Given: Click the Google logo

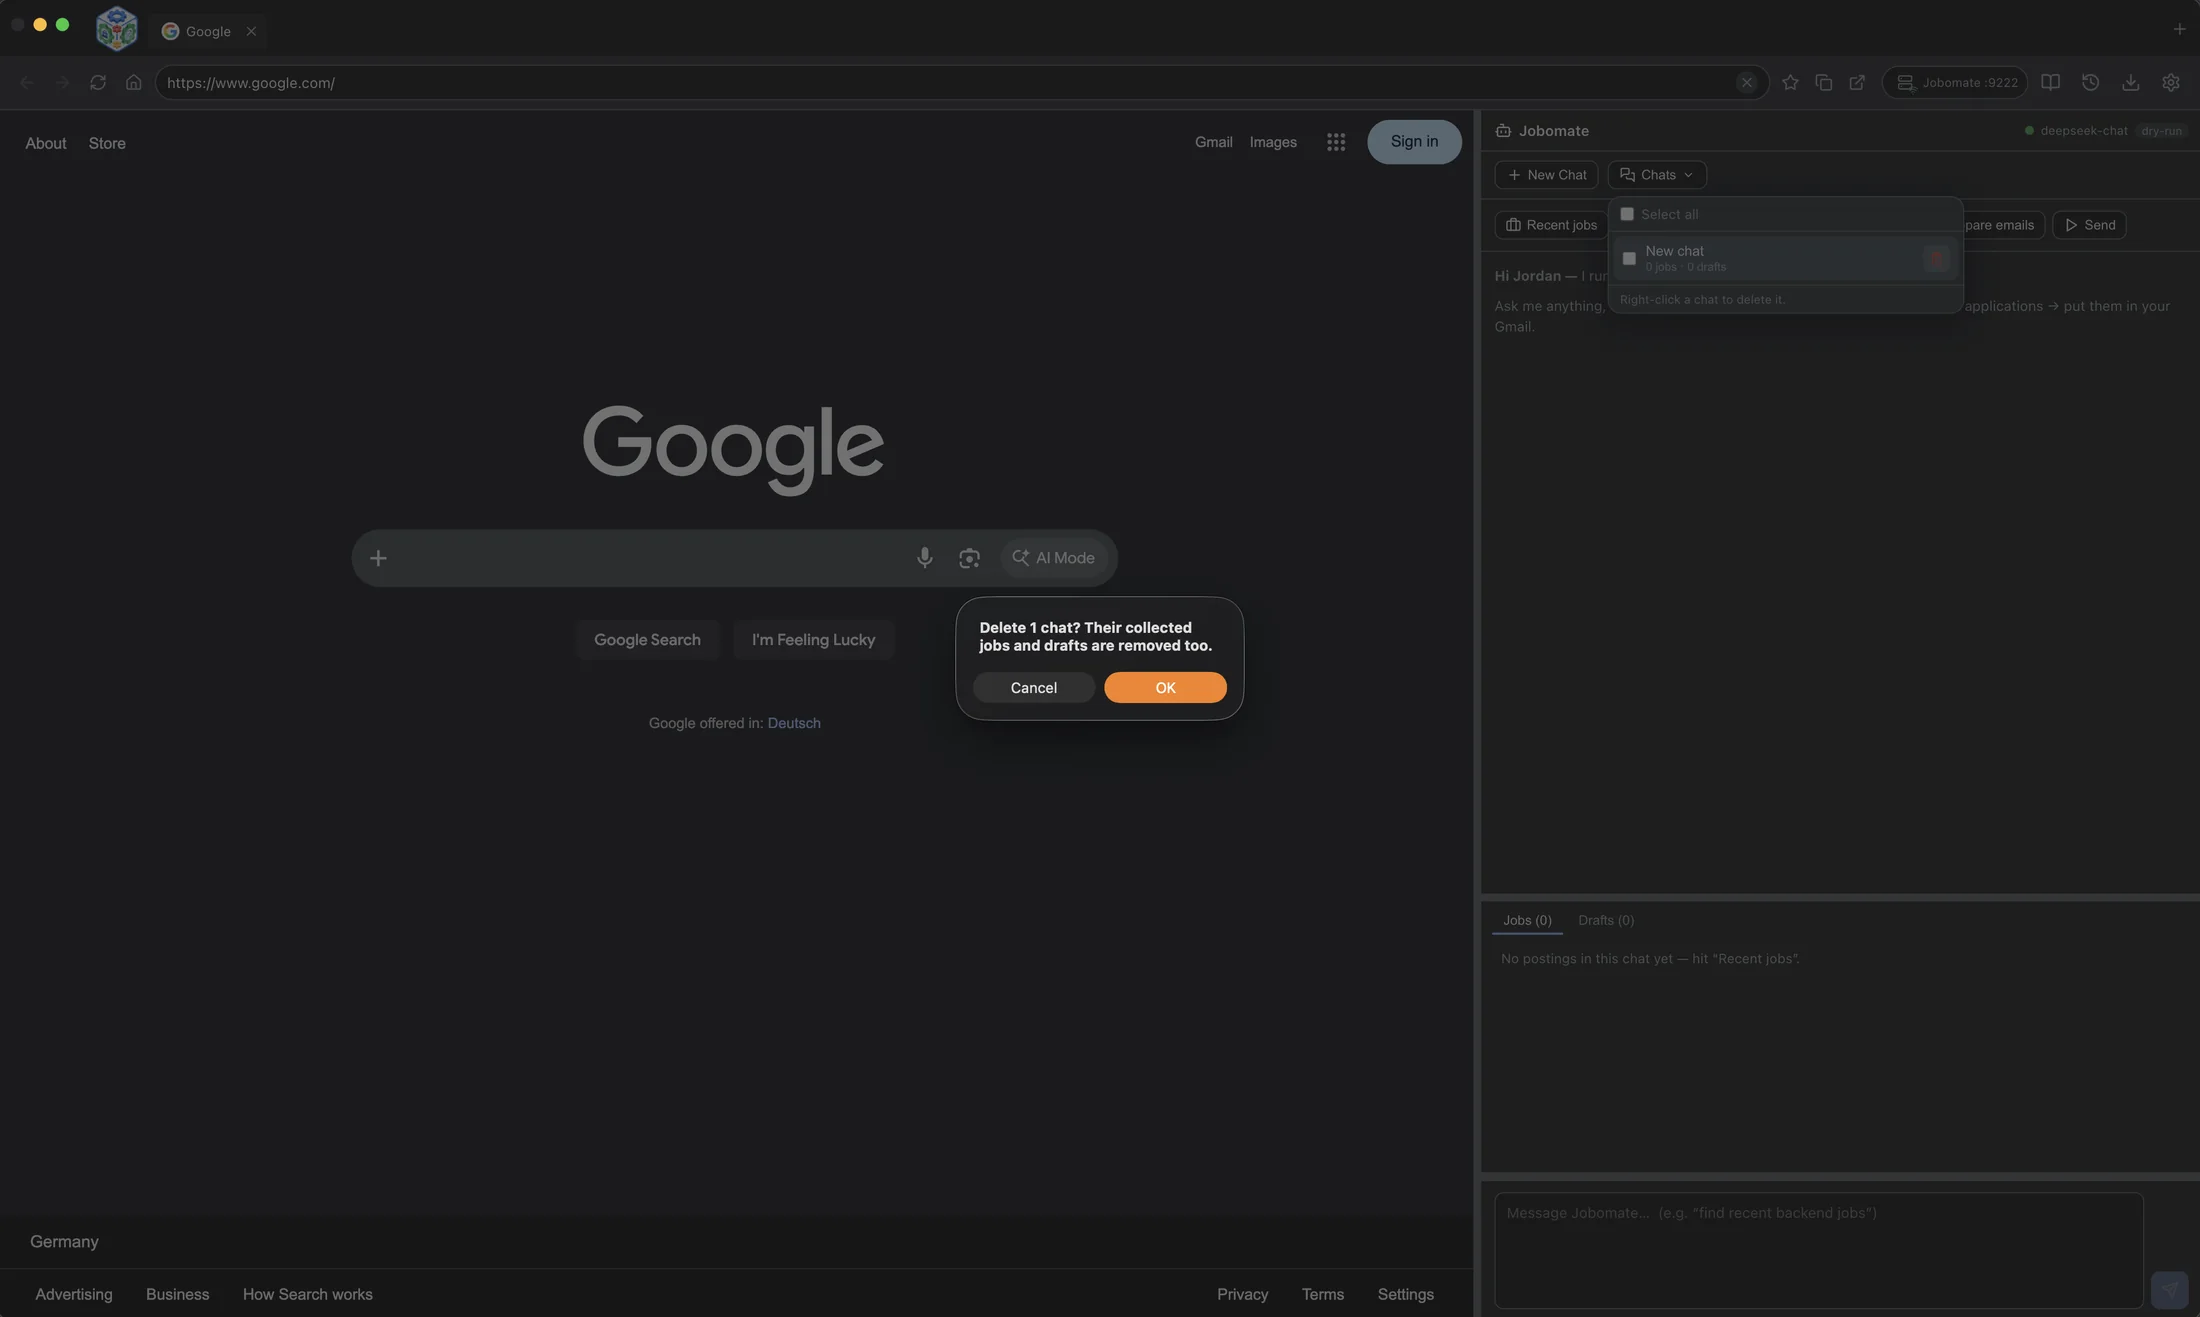Looking at the screenshot, I should point(733,449).
